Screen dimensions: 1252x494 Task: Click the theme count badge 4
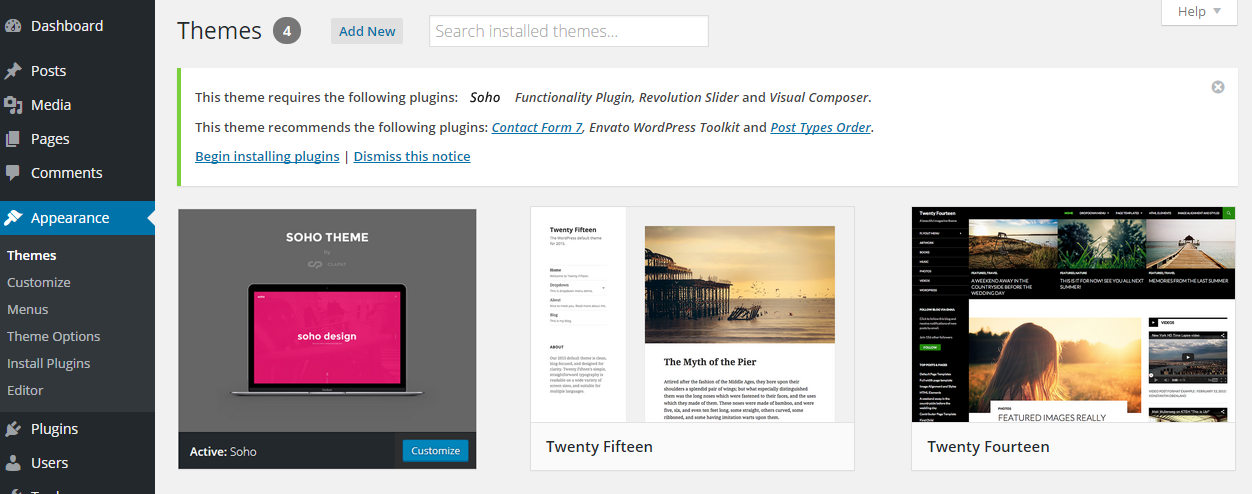tap(287, 31)
